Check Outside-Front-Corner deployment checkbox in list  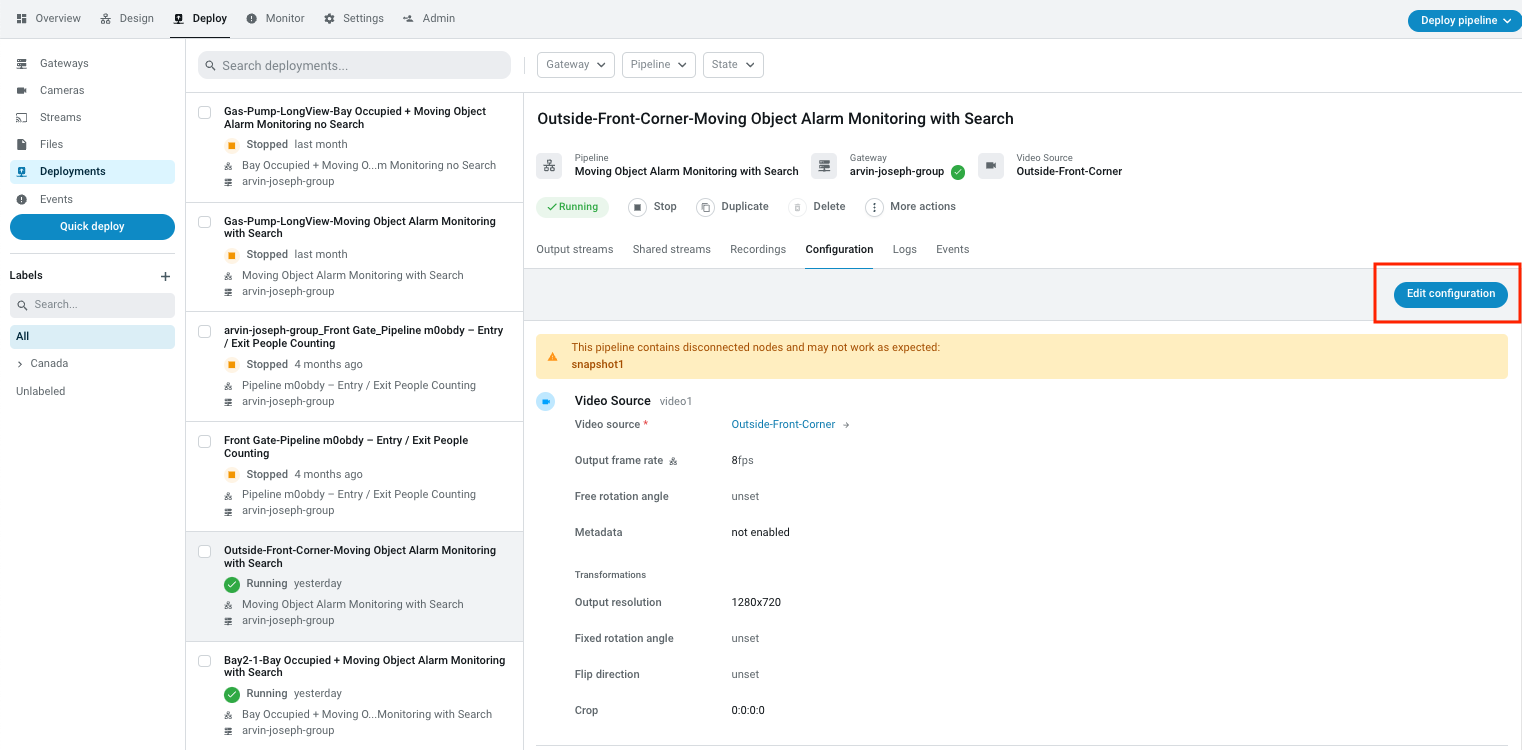tap(204, 551)
